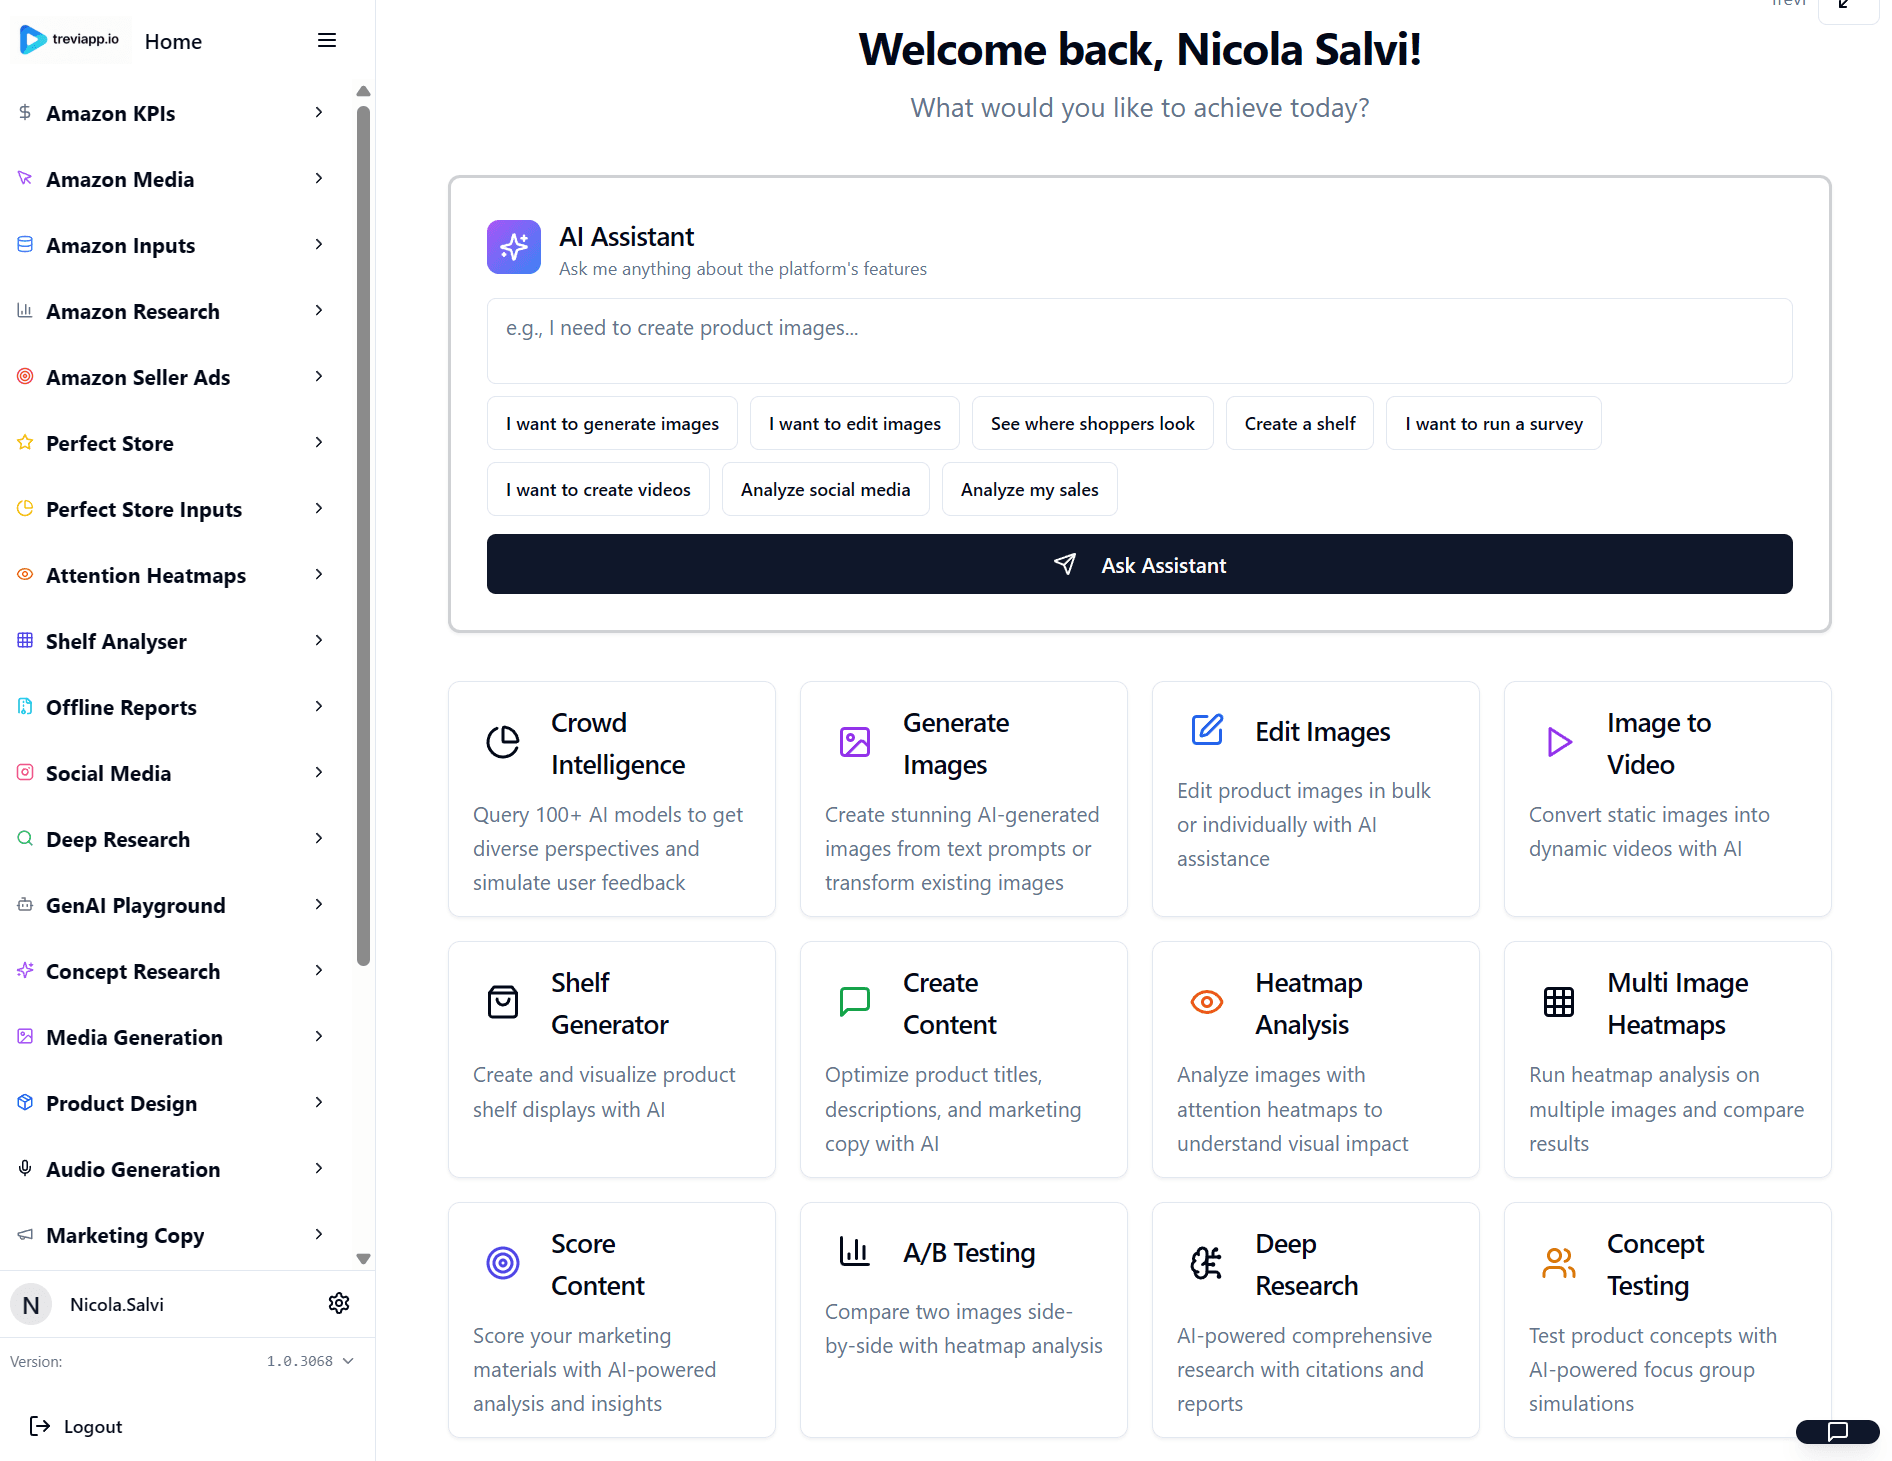The height and width of the screenshot is (1461, 1892).
Task: Open the chat bubble in the bottom corner
Action: (x=1837, y=1432)
